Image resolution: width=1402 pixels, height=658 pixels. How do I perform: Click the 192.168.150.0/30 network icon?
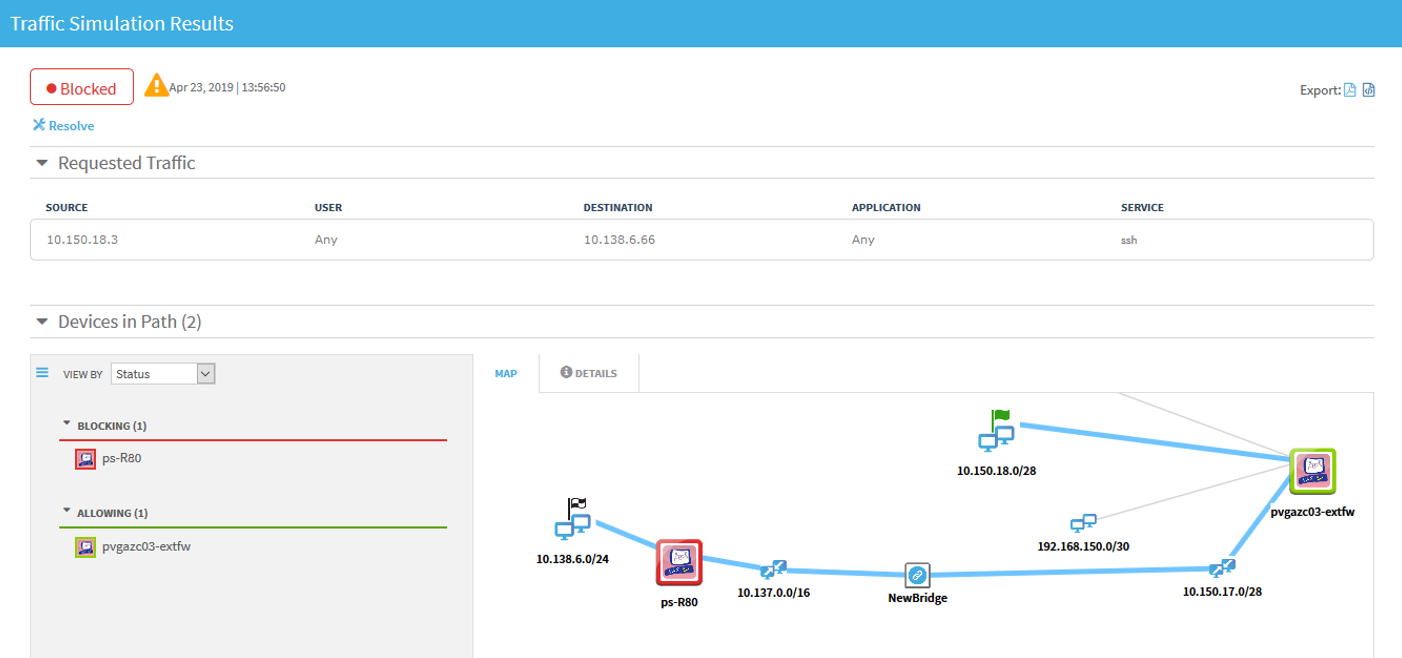point(1084,523)
